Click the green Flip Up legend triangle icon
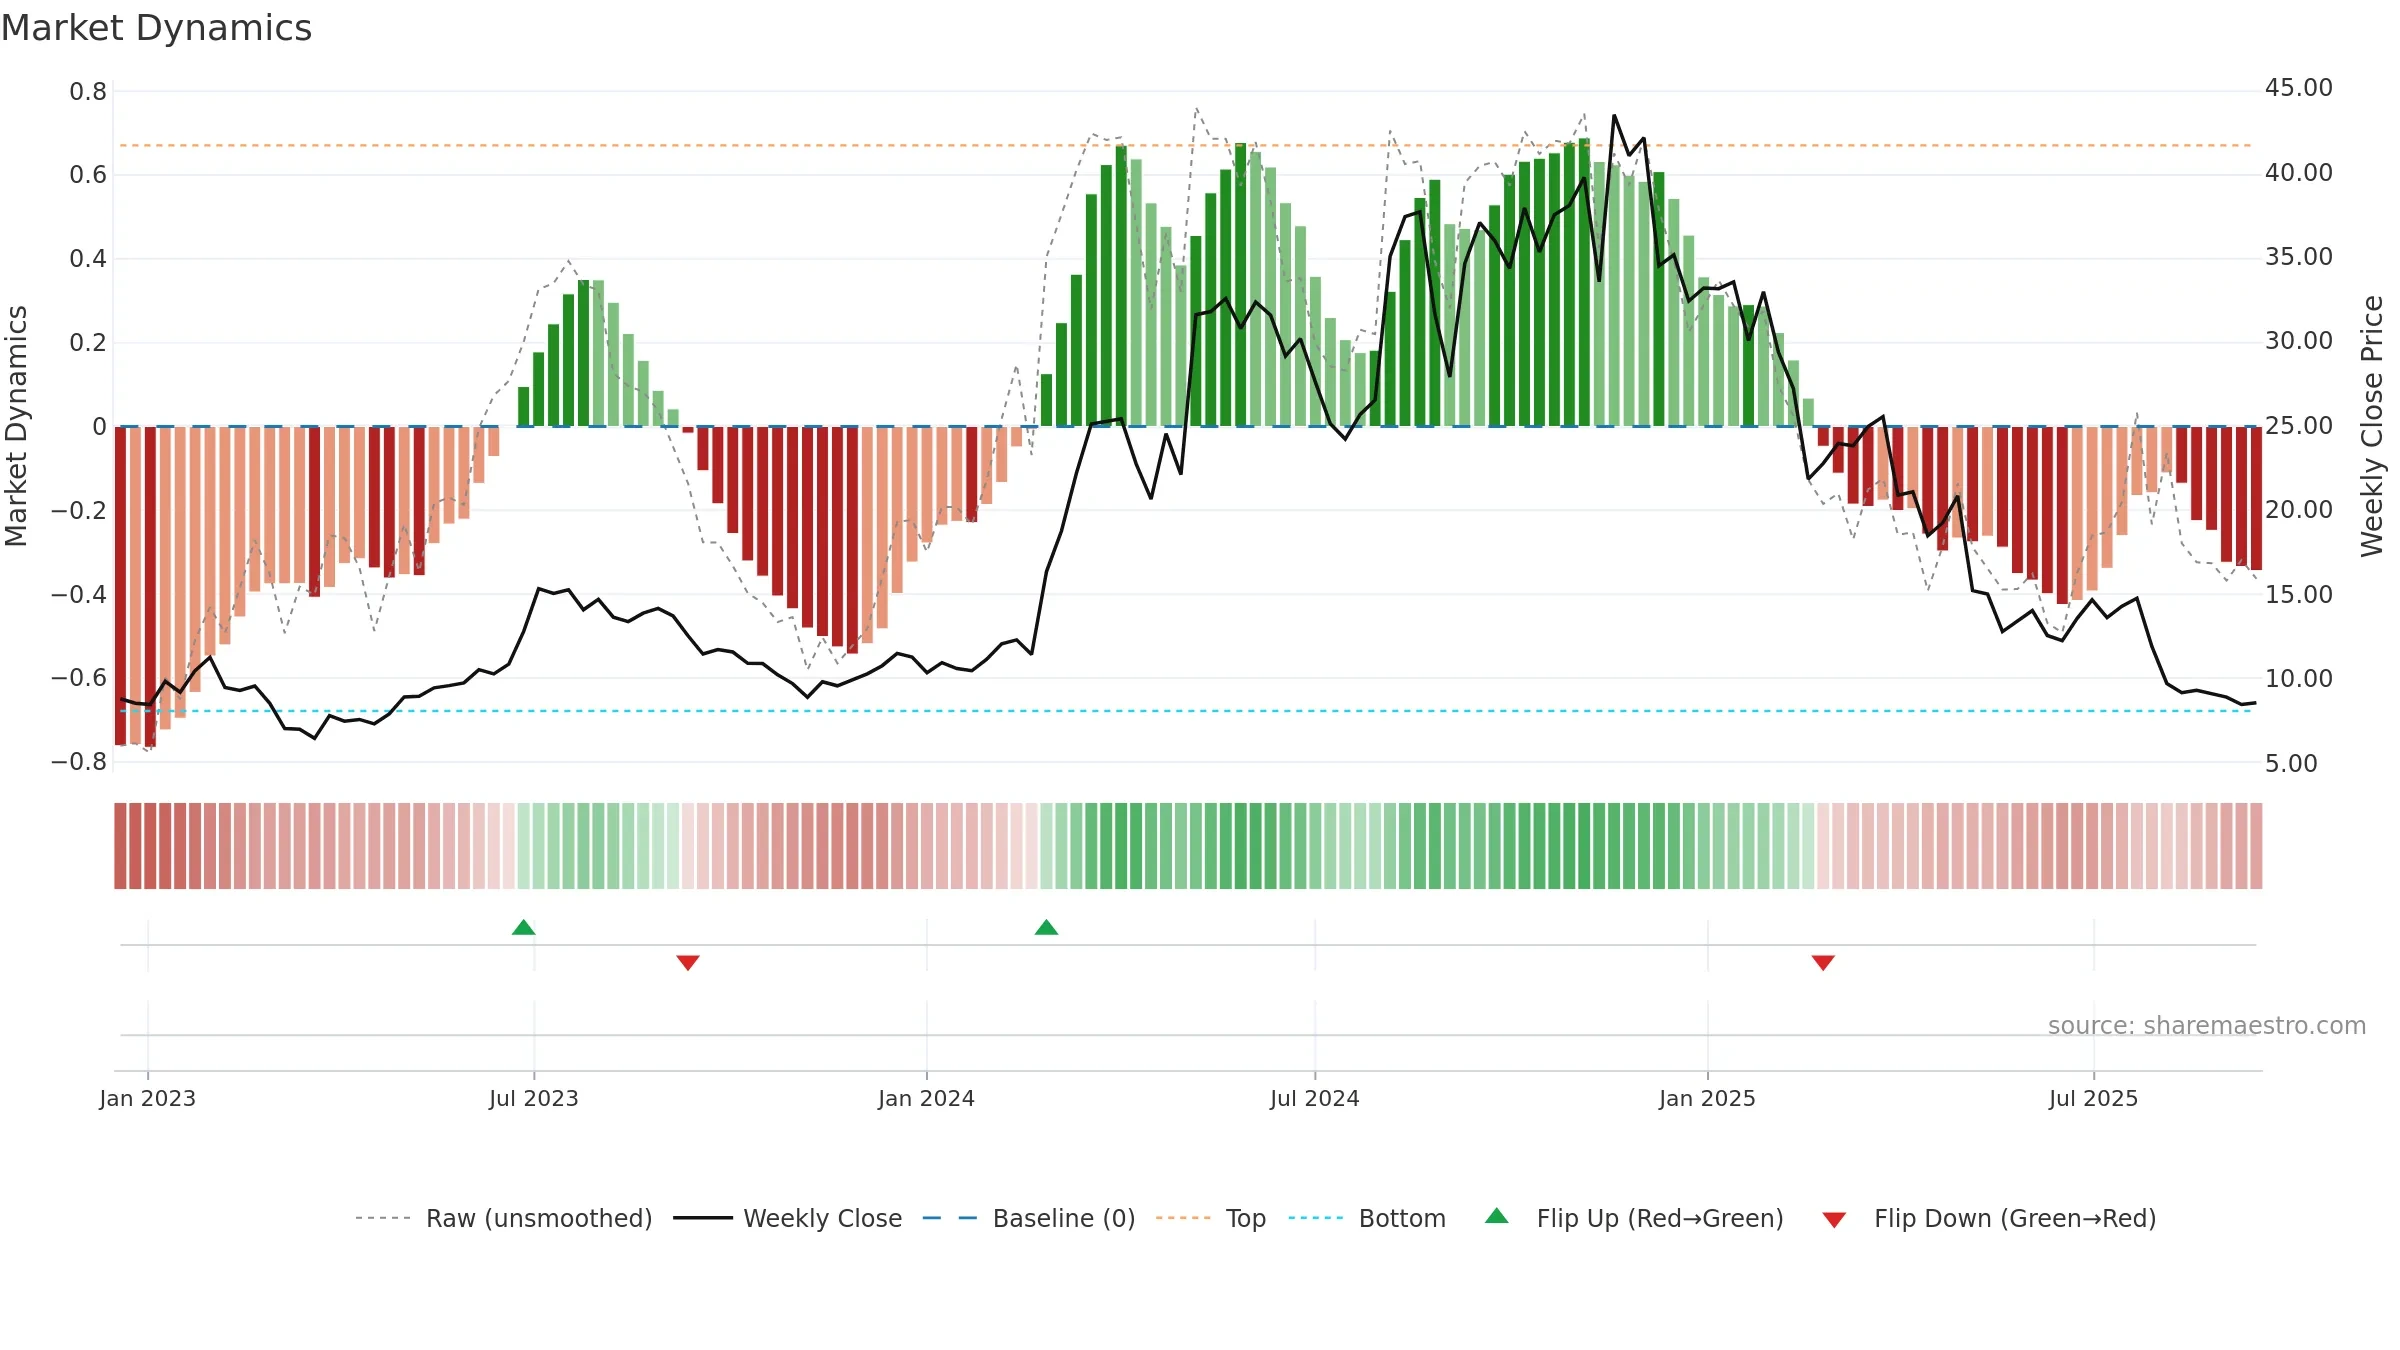The image size is (2400, 1350). [x=1497, y=1216]
